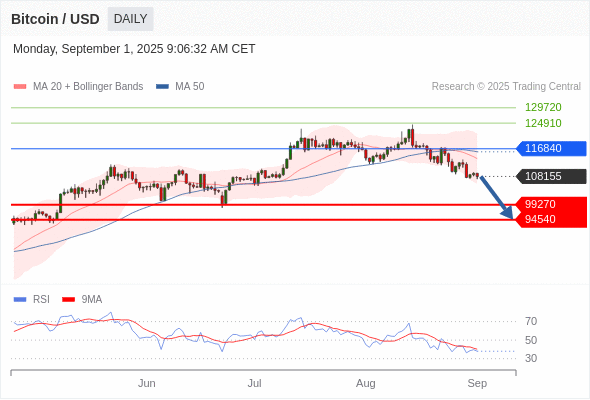590x400 pixels.
Task: Click the 124910 resistance level label
Action: click(543, 123)
